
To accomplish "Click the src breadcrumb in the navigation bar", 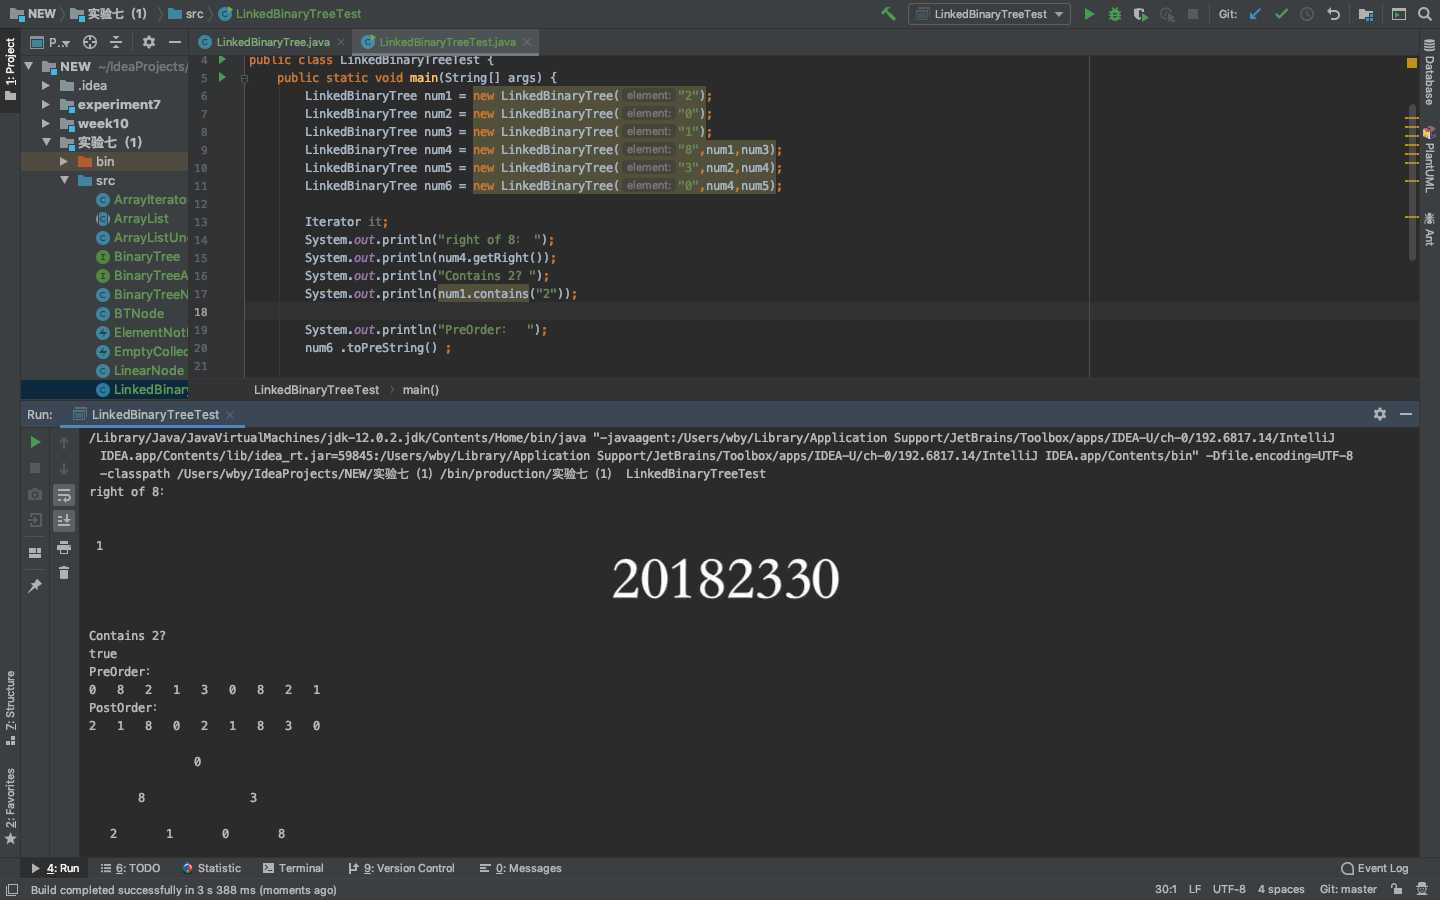I will (186, 14).
